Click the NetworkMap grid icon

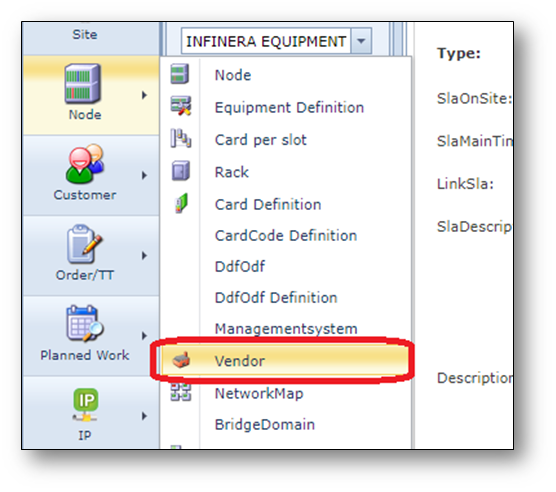181,392
